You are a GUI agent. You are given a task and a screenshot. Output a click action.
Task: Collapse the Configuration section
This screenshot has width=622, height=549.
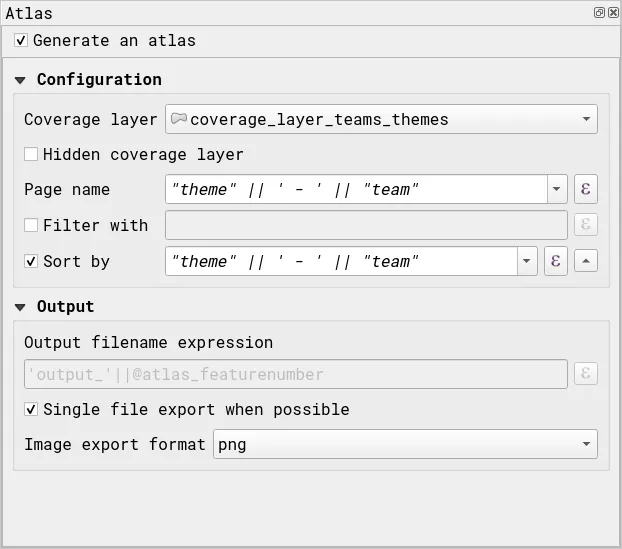21,80
